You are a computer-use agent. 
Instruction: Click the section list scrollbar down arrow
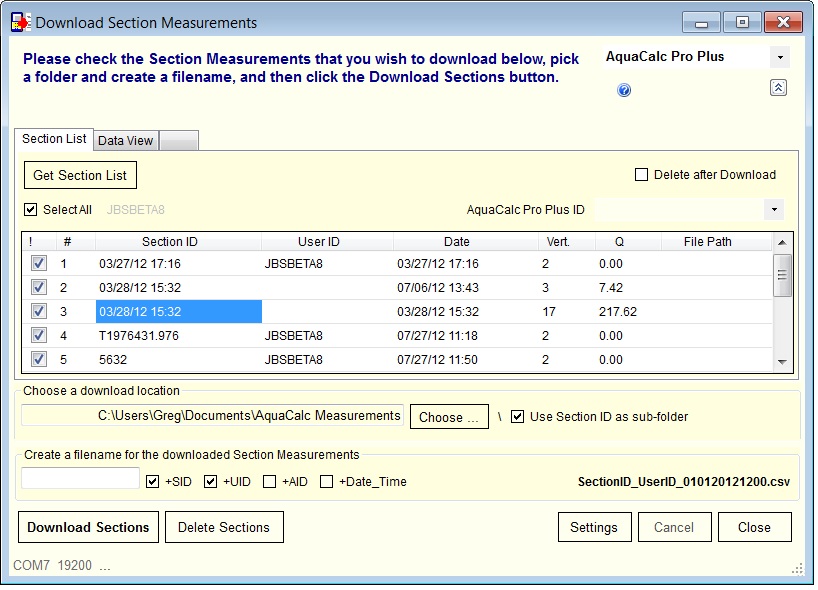[782, 362]
